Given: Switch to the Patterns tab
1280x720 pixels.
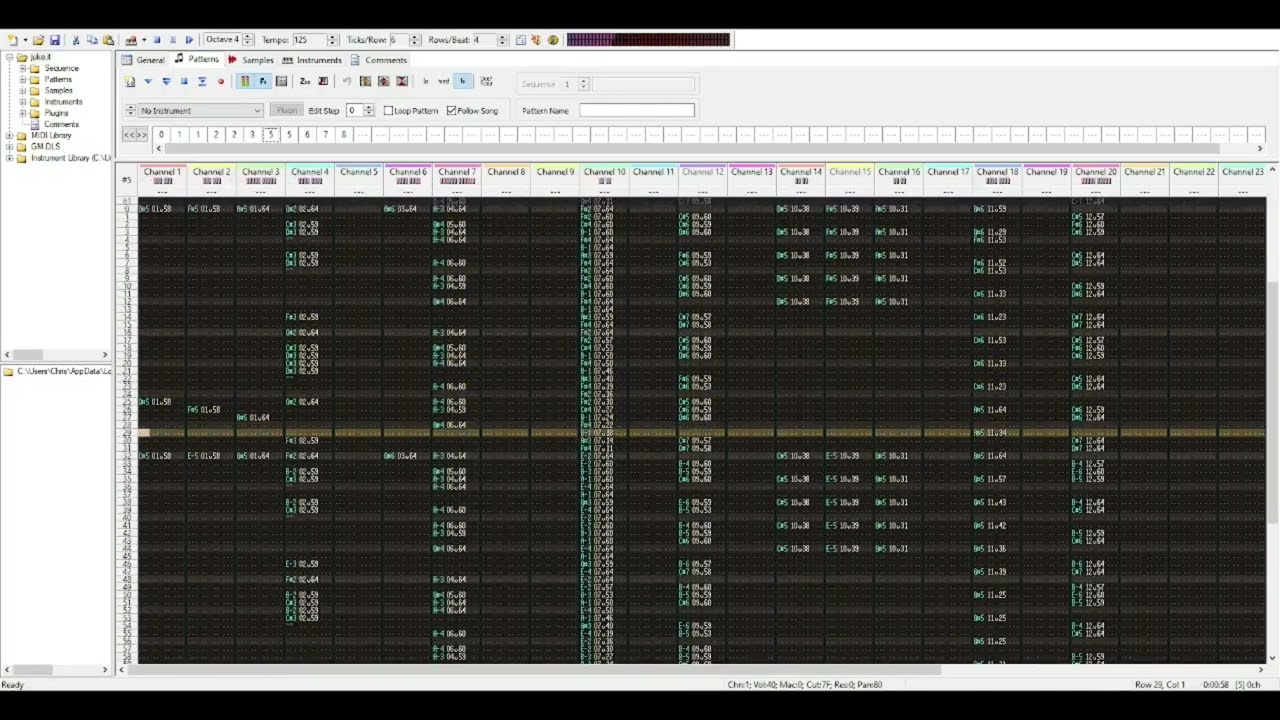Looking at the screenshot, I should 196,60.
